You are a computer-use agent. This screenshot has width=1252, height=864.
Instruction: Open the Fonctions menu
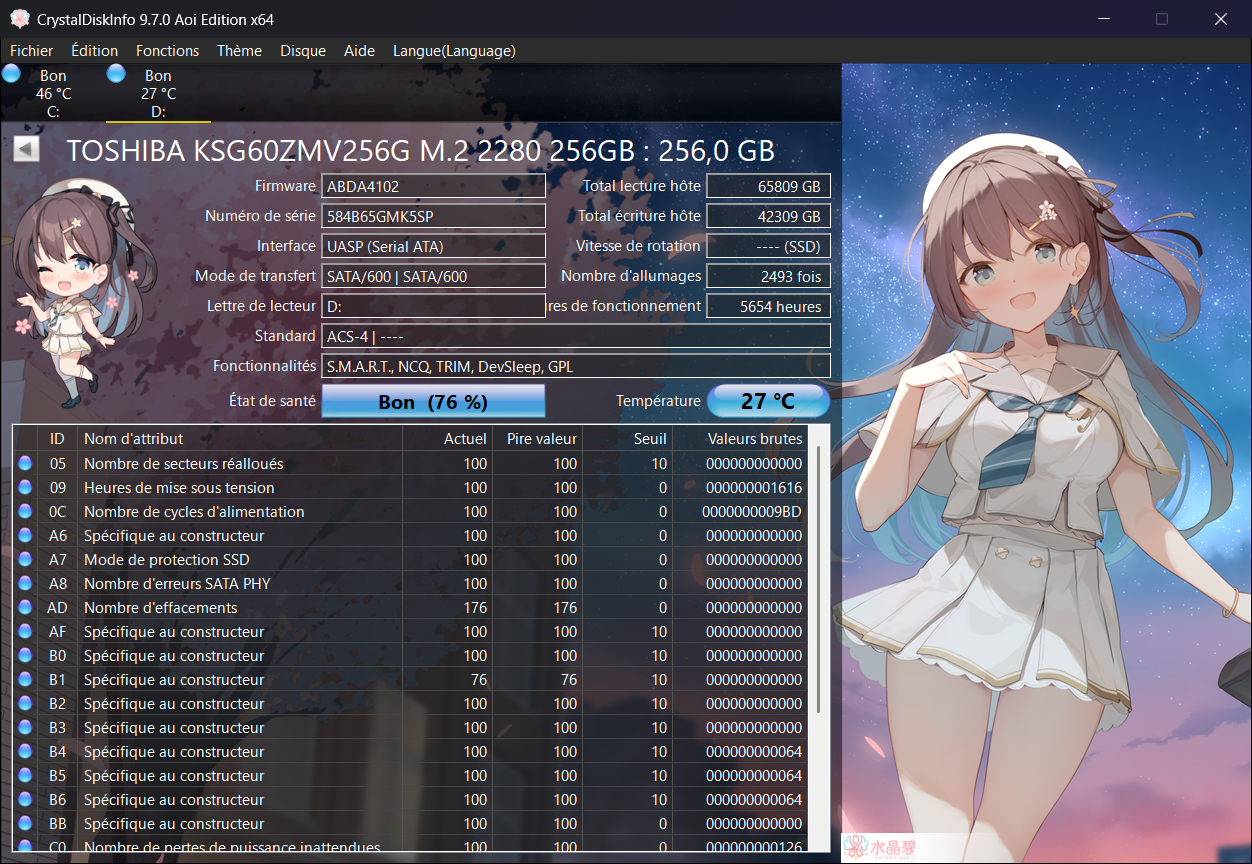coord(167,51)
